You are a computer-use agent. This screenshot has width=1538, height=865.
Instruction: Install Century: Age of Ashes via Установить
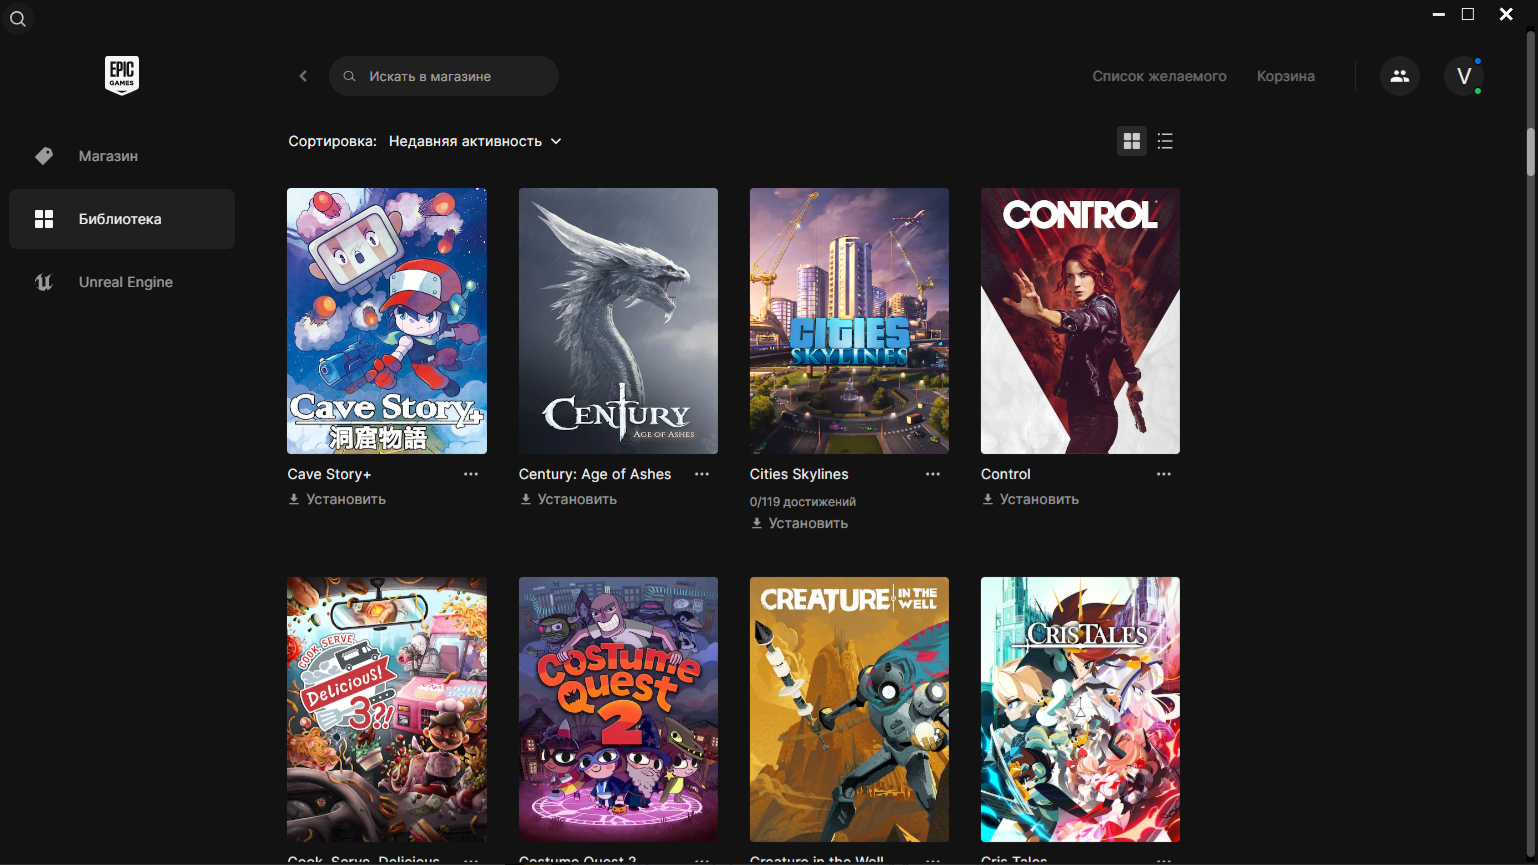[x=568, y=499]
